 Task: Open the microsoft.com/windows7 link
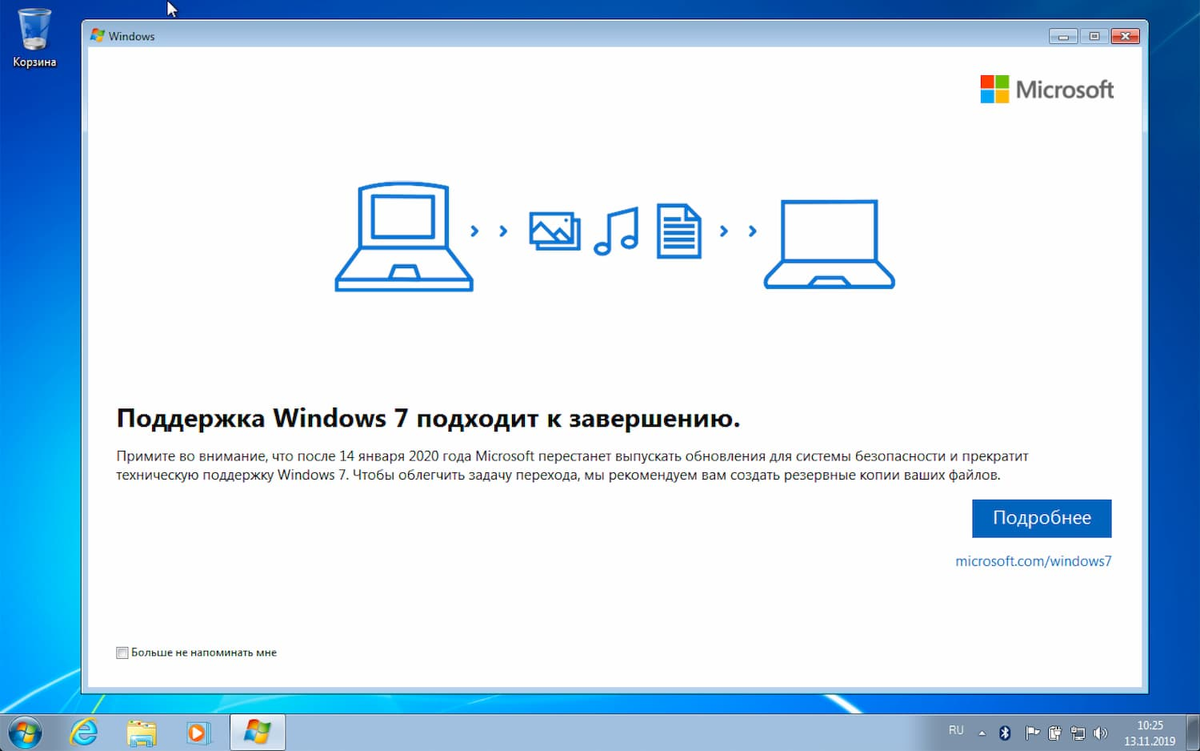tap(1033, 561)
